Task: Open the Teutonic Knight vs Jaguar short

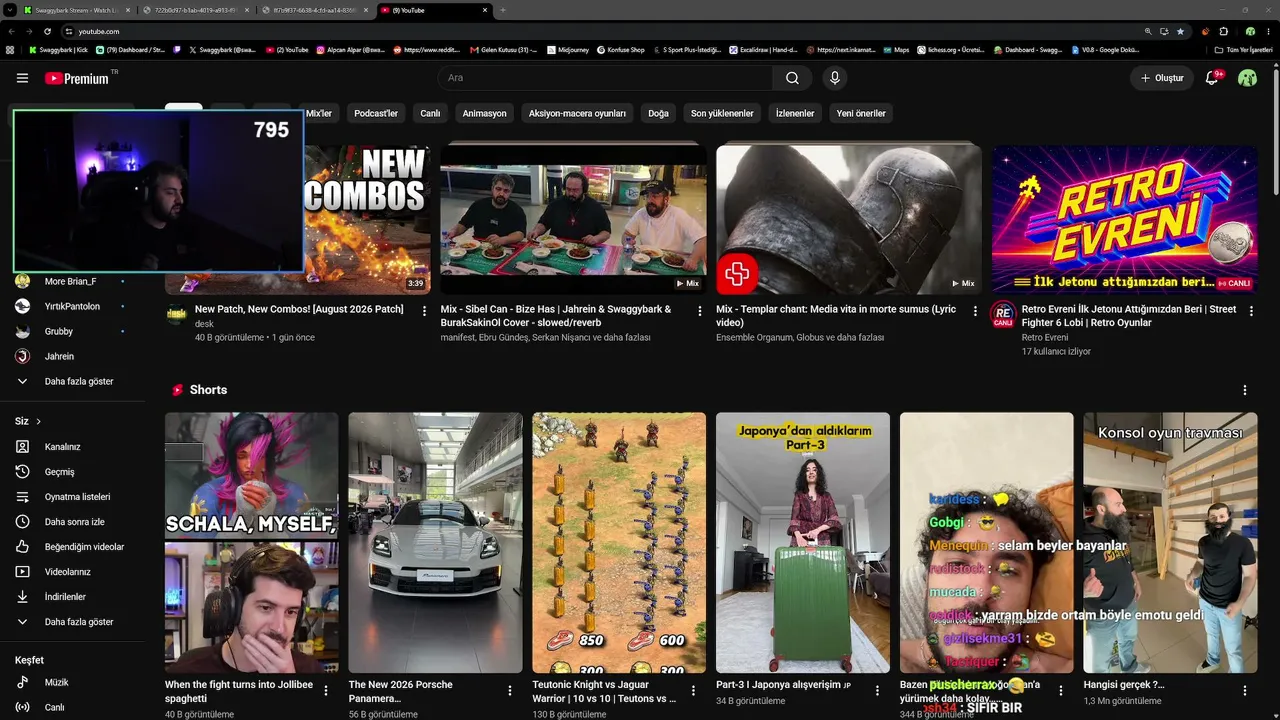Action: click(x=619, y=543)
